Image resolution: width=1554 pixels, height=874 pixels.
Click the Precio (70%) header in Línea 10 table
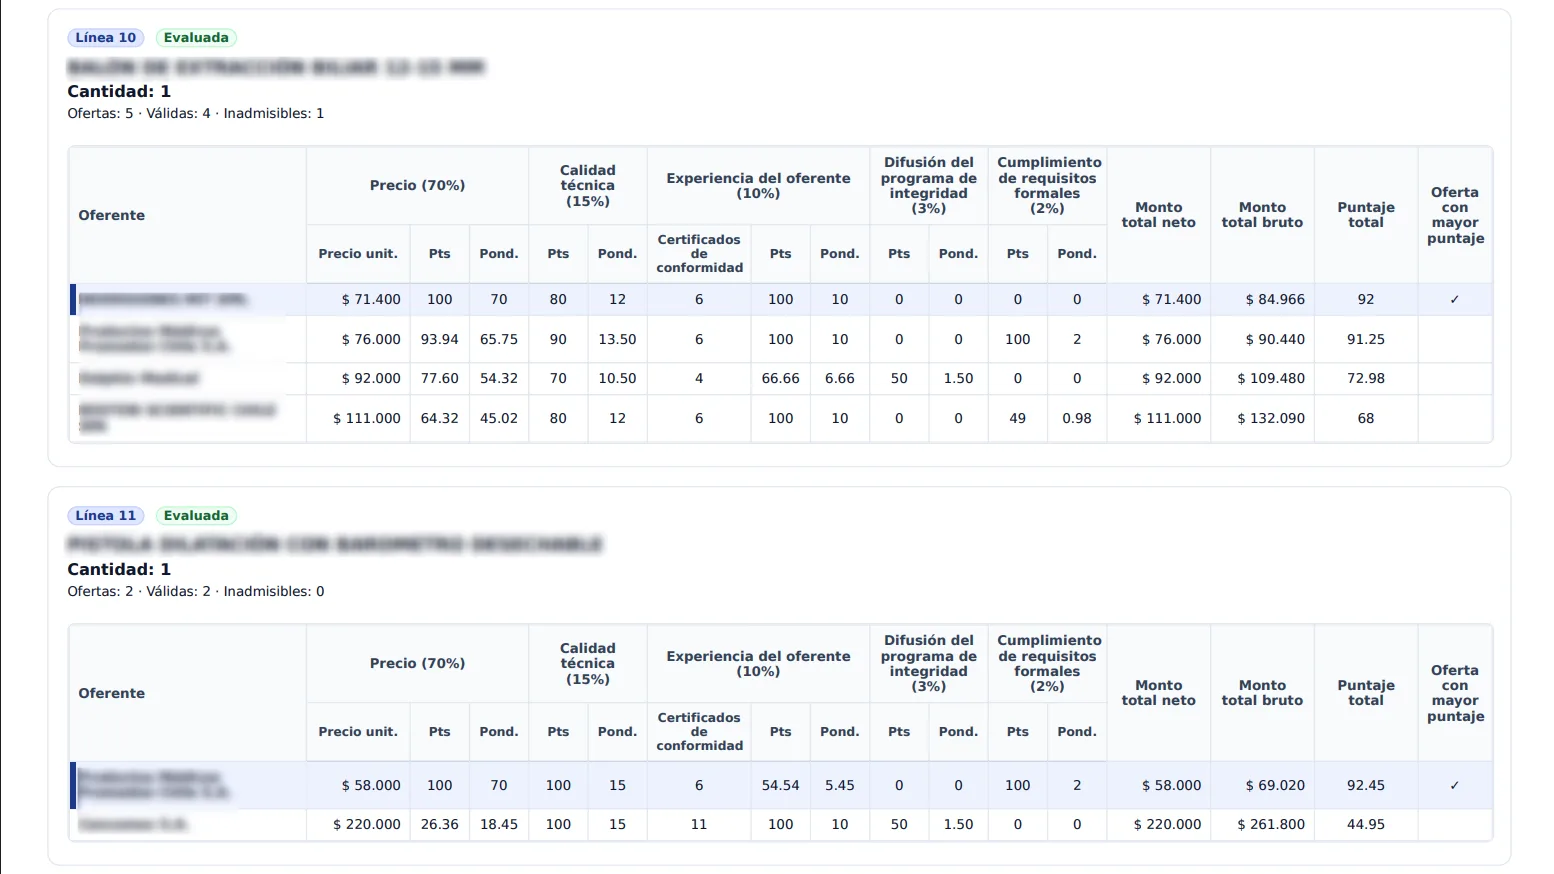pos(417,185)
